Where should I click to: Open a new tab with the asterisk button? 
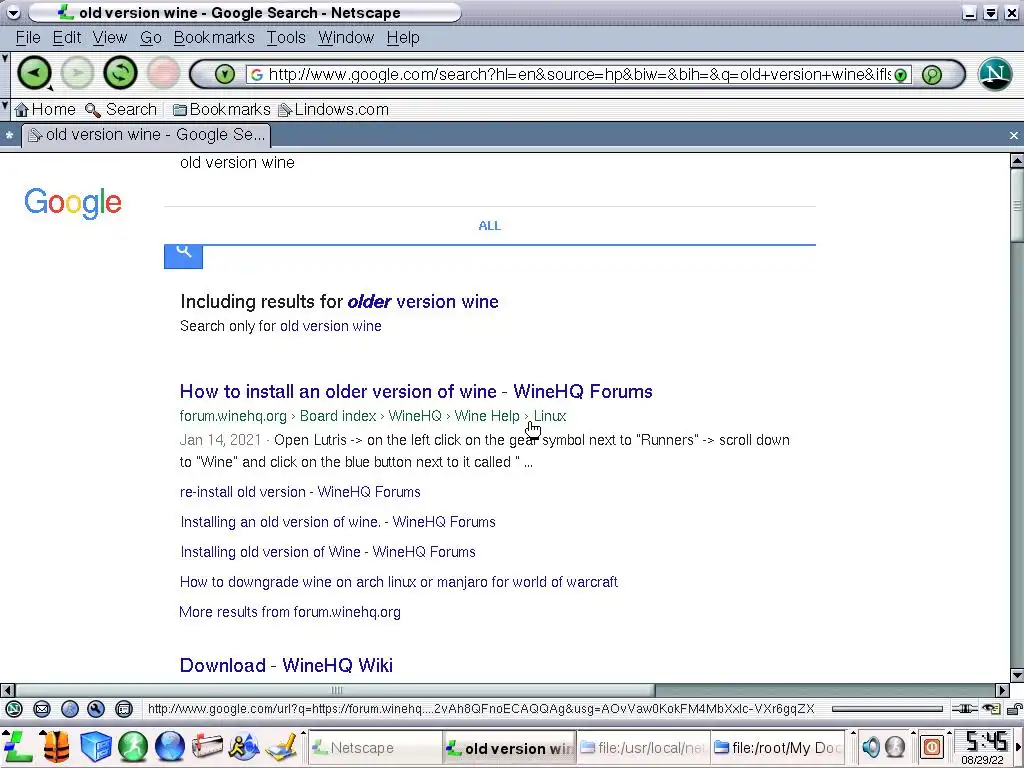[x=9, y=136]
